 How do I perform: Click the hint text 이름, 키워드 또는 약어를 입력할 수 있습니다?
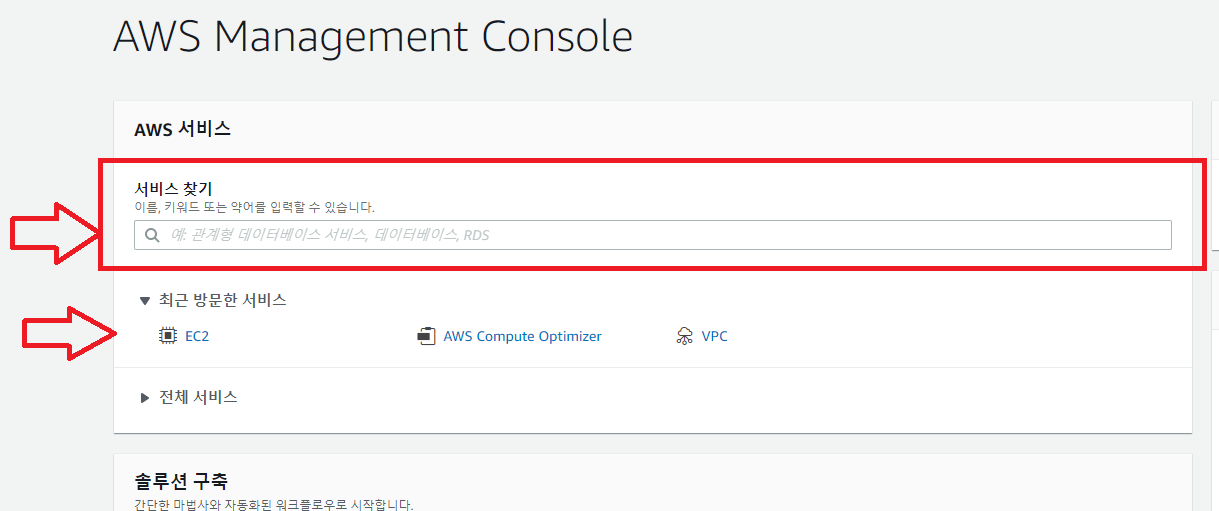(255, 207)
